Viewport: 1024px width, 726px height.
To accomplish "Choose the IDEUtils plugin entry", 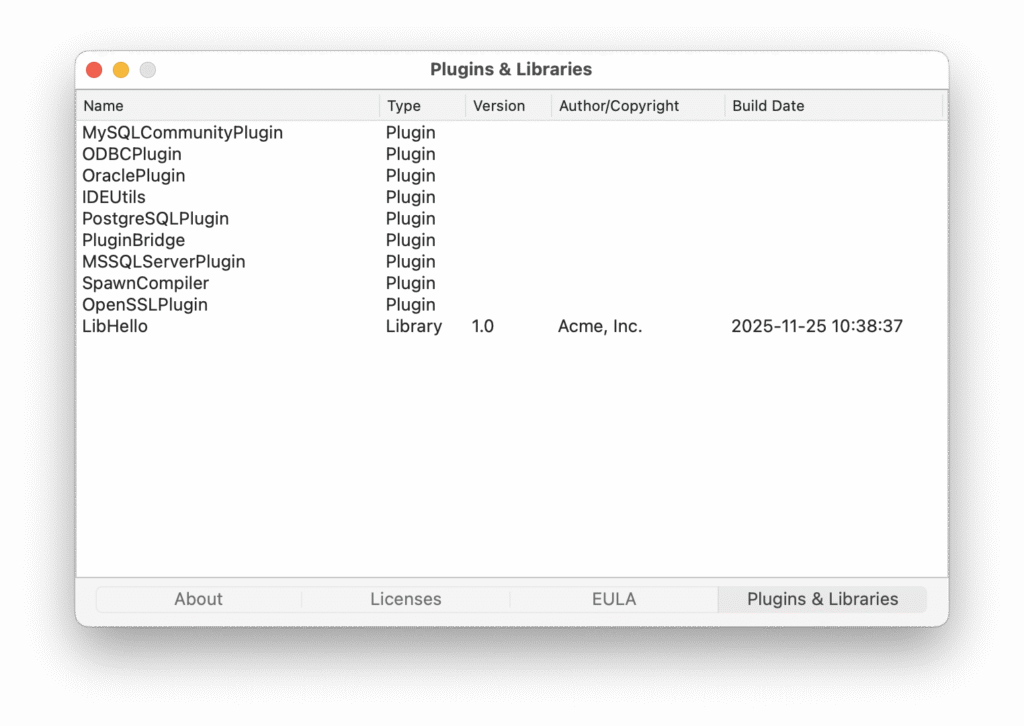I will pos(114,197).
